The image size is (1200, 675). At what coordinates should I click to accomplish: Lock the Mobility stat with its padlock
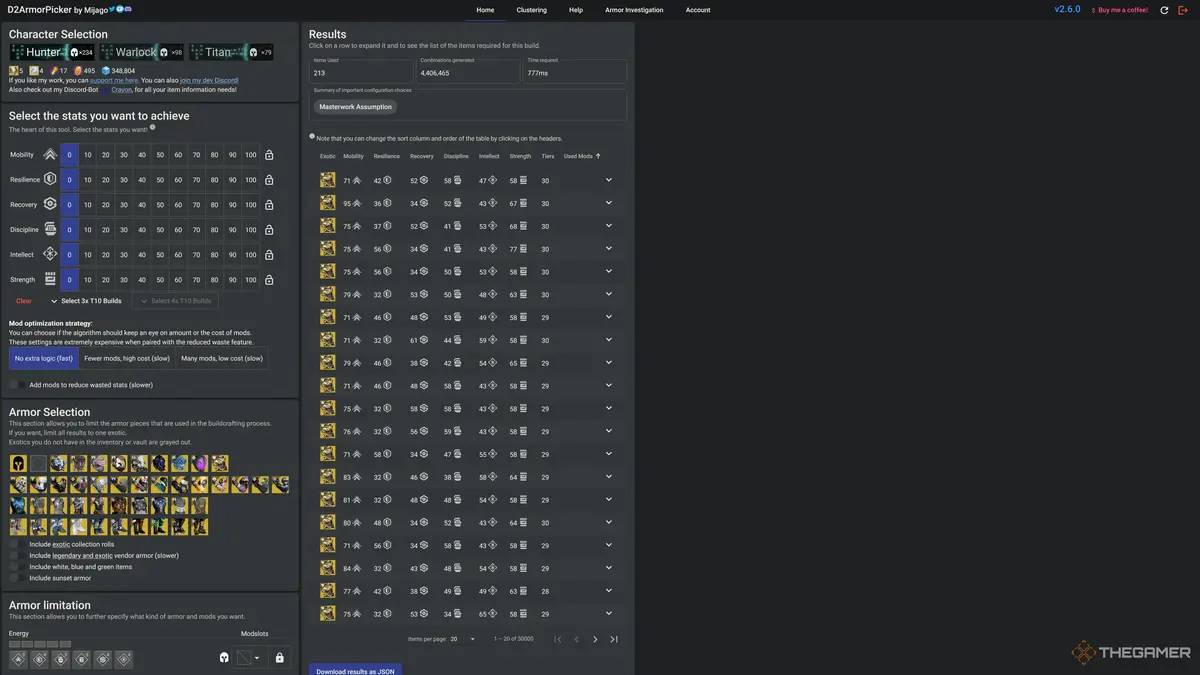(x=269, y=155)
